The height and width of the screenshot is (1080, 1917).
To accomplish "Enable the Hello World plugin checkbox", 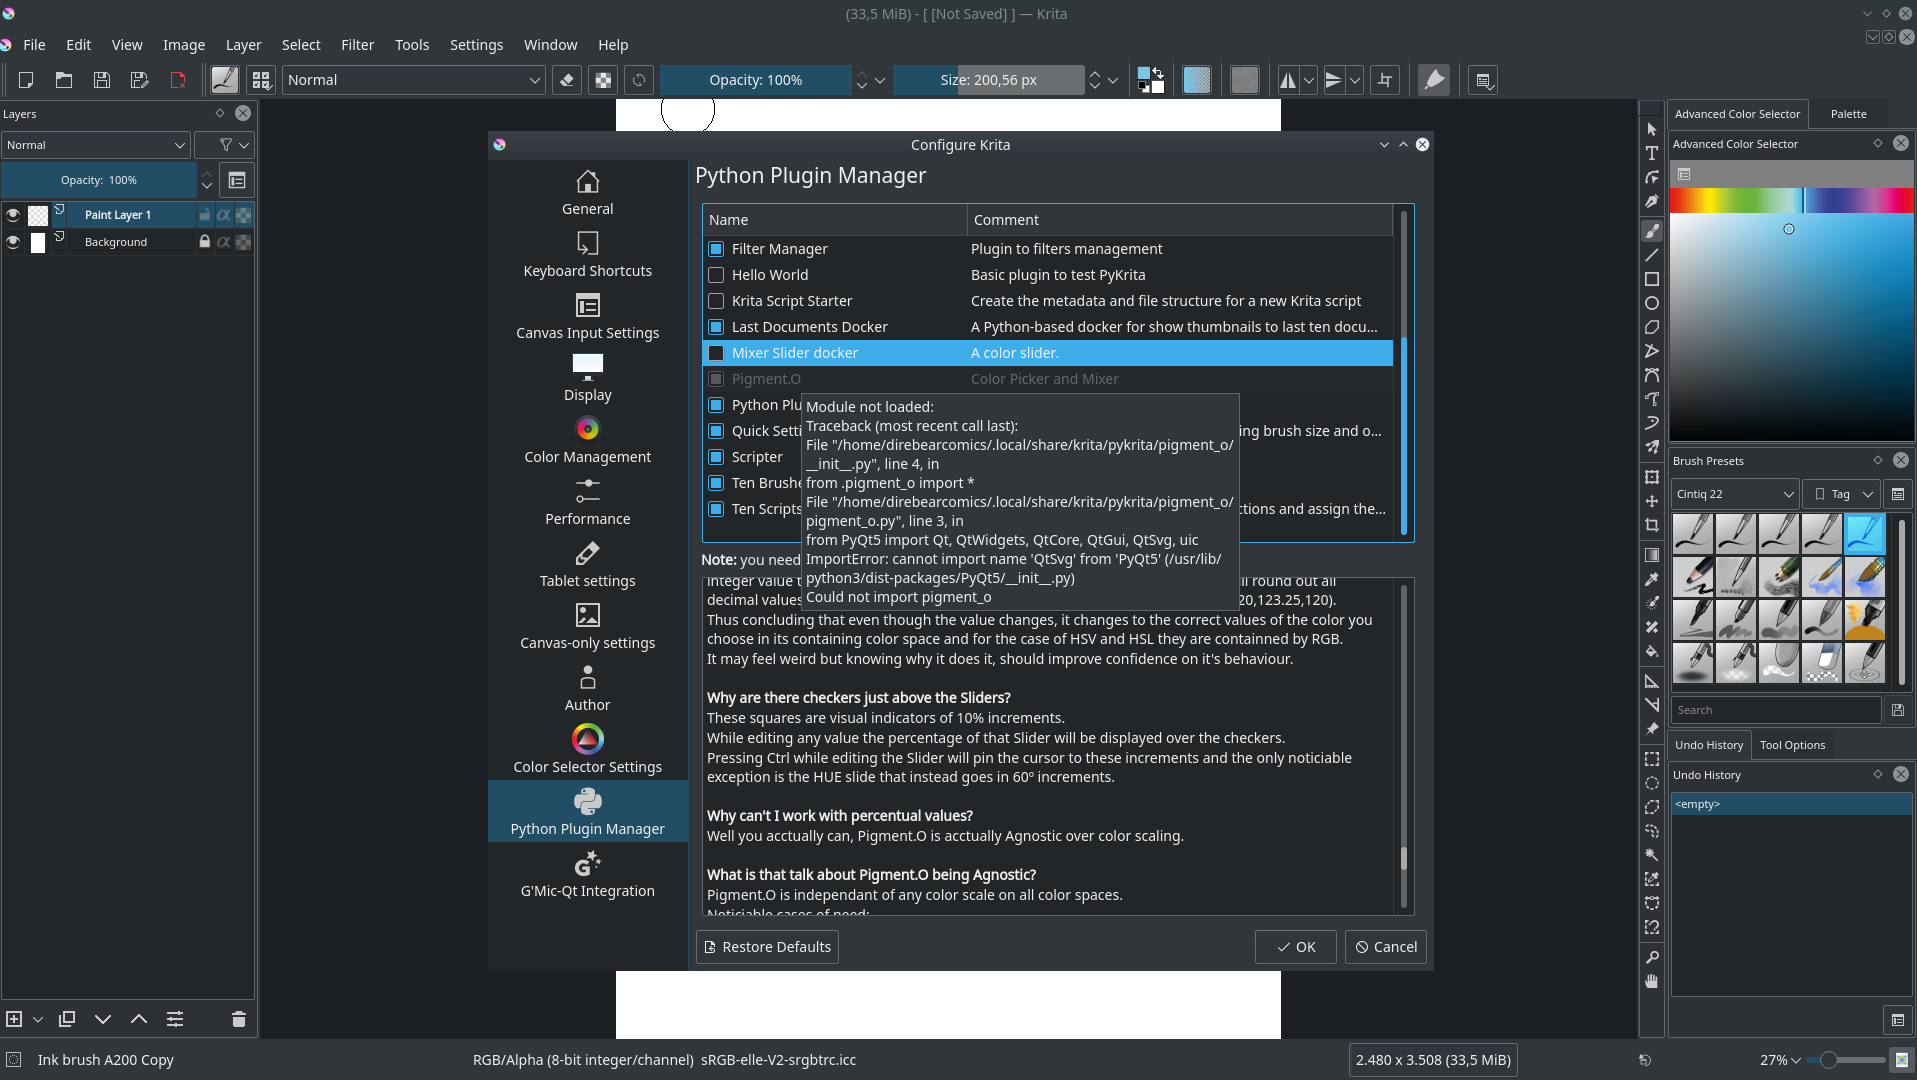I will (x=716, y=275).
